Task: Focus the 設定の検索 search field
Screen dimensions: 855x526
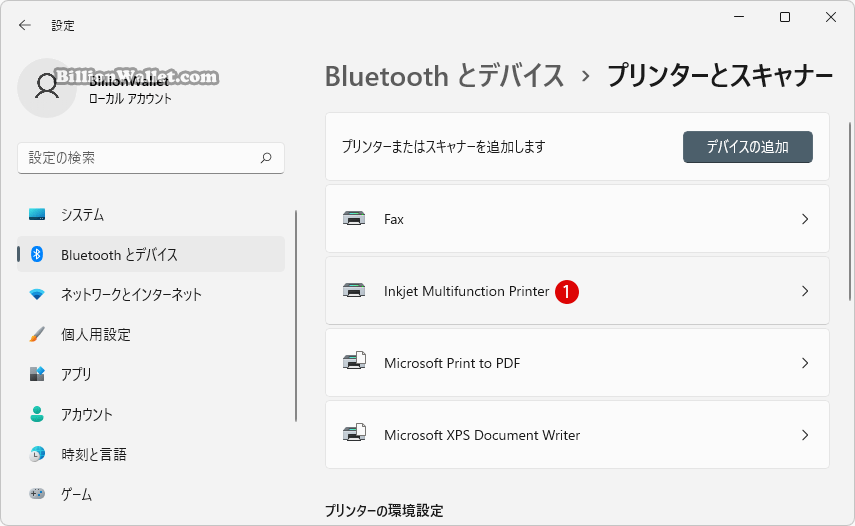Action: [x=151, y=158]
